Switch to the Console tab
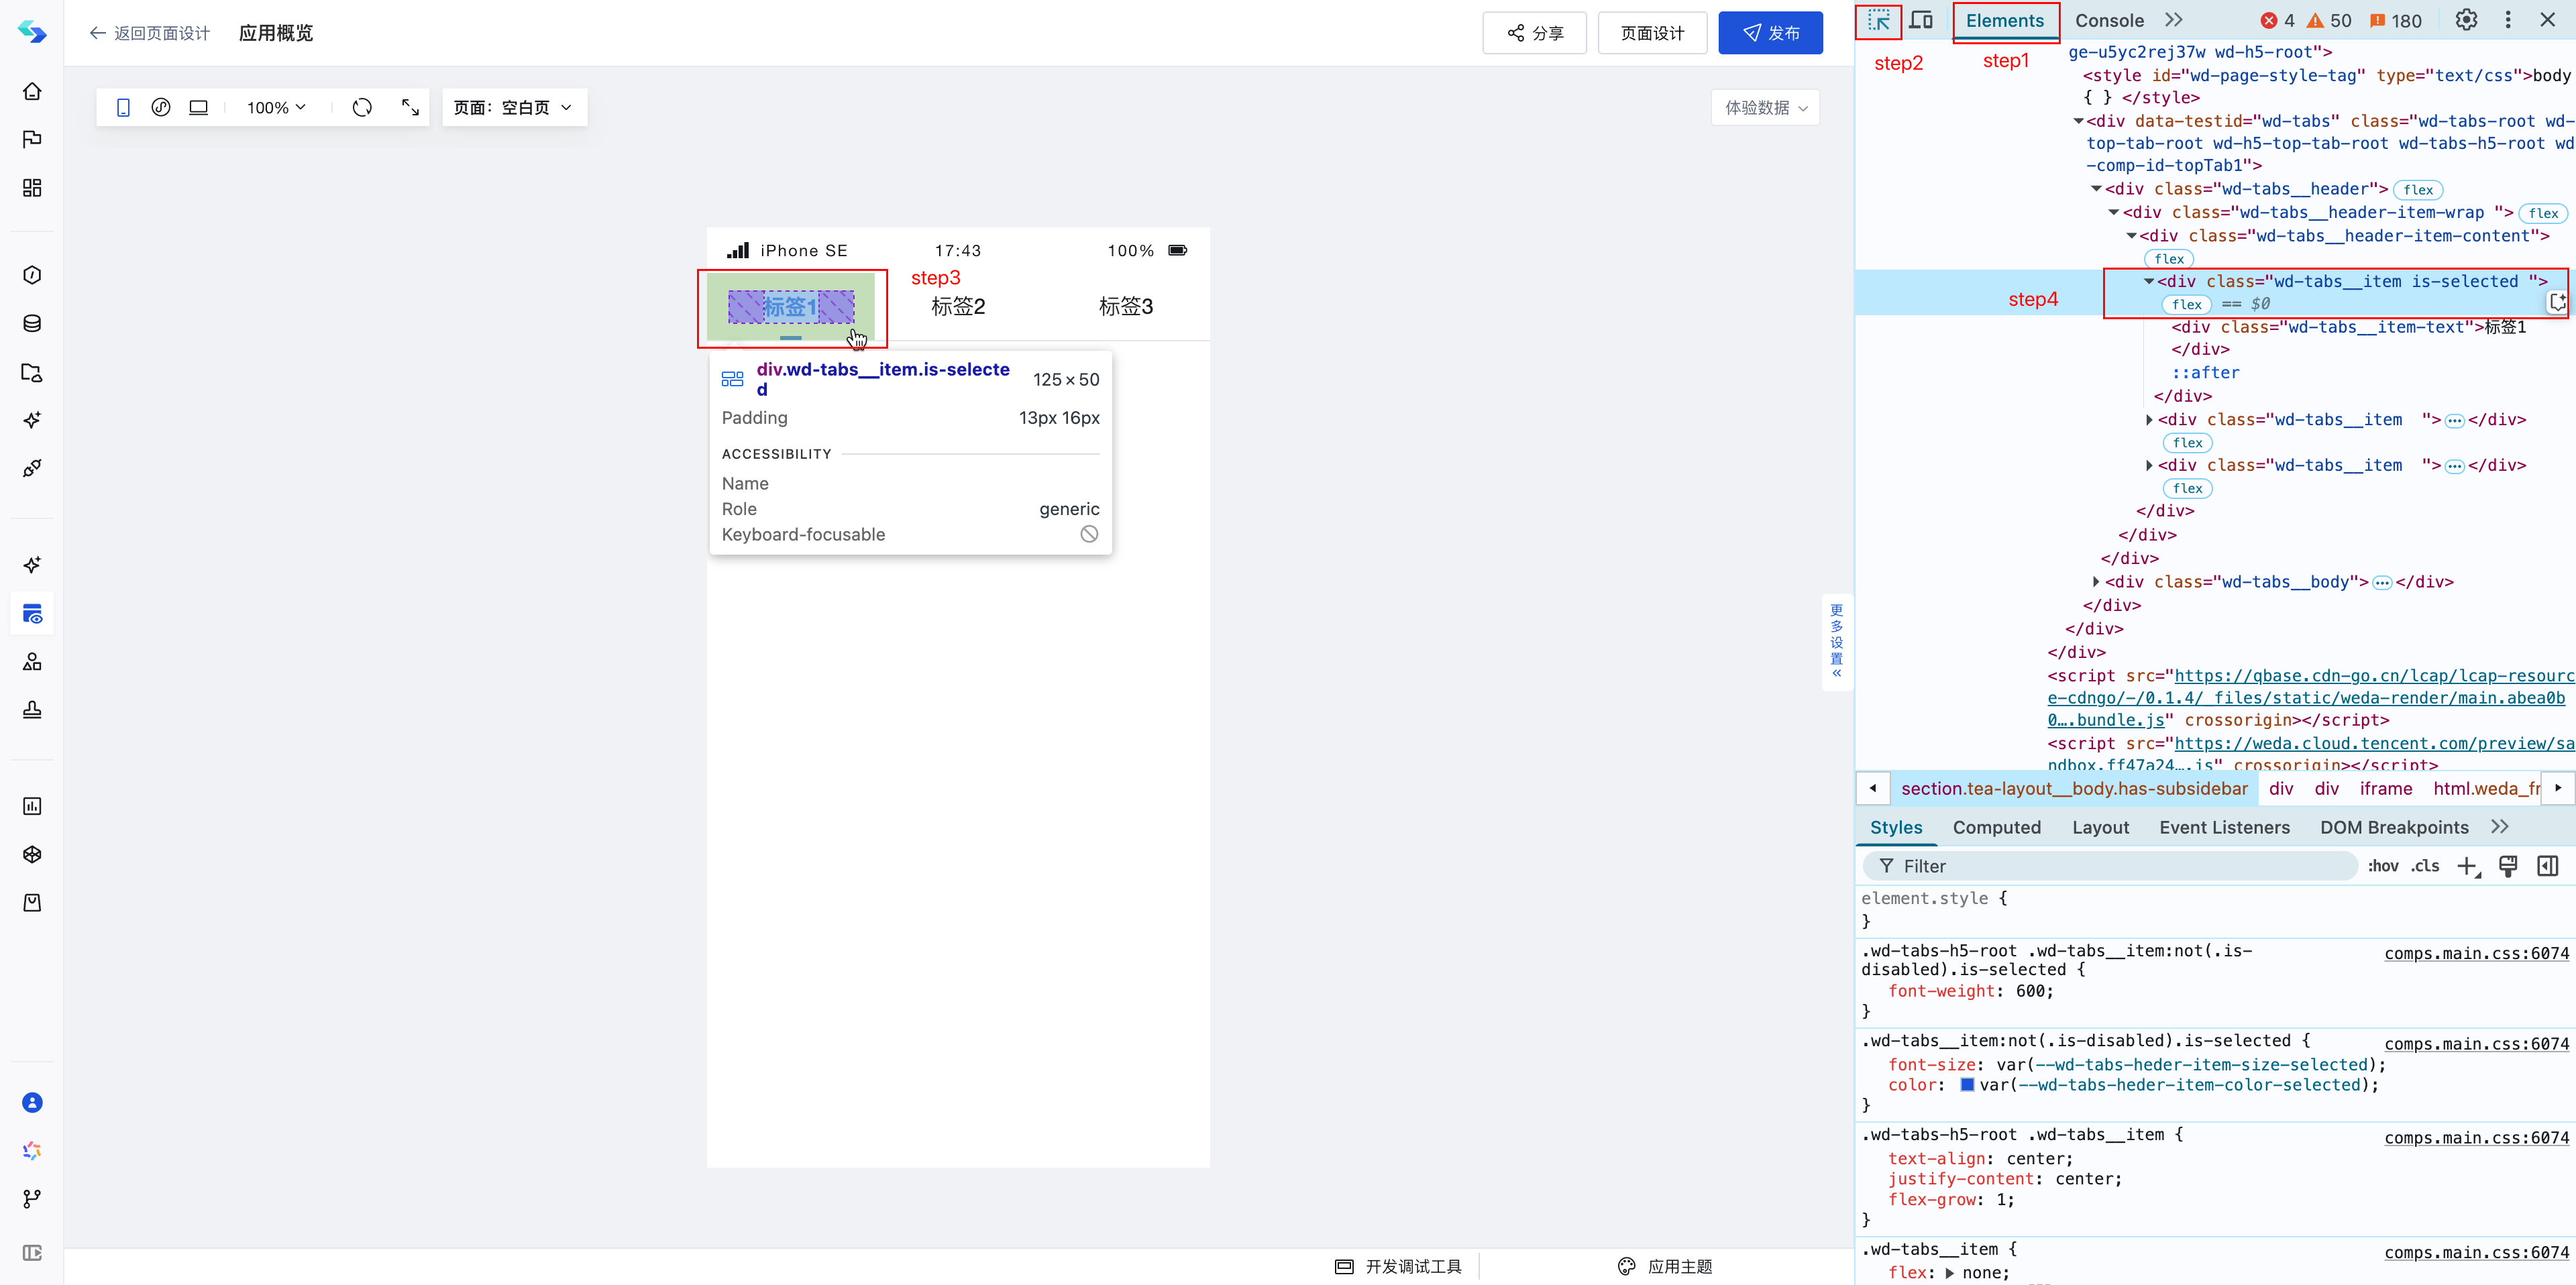 [2109, 20]
